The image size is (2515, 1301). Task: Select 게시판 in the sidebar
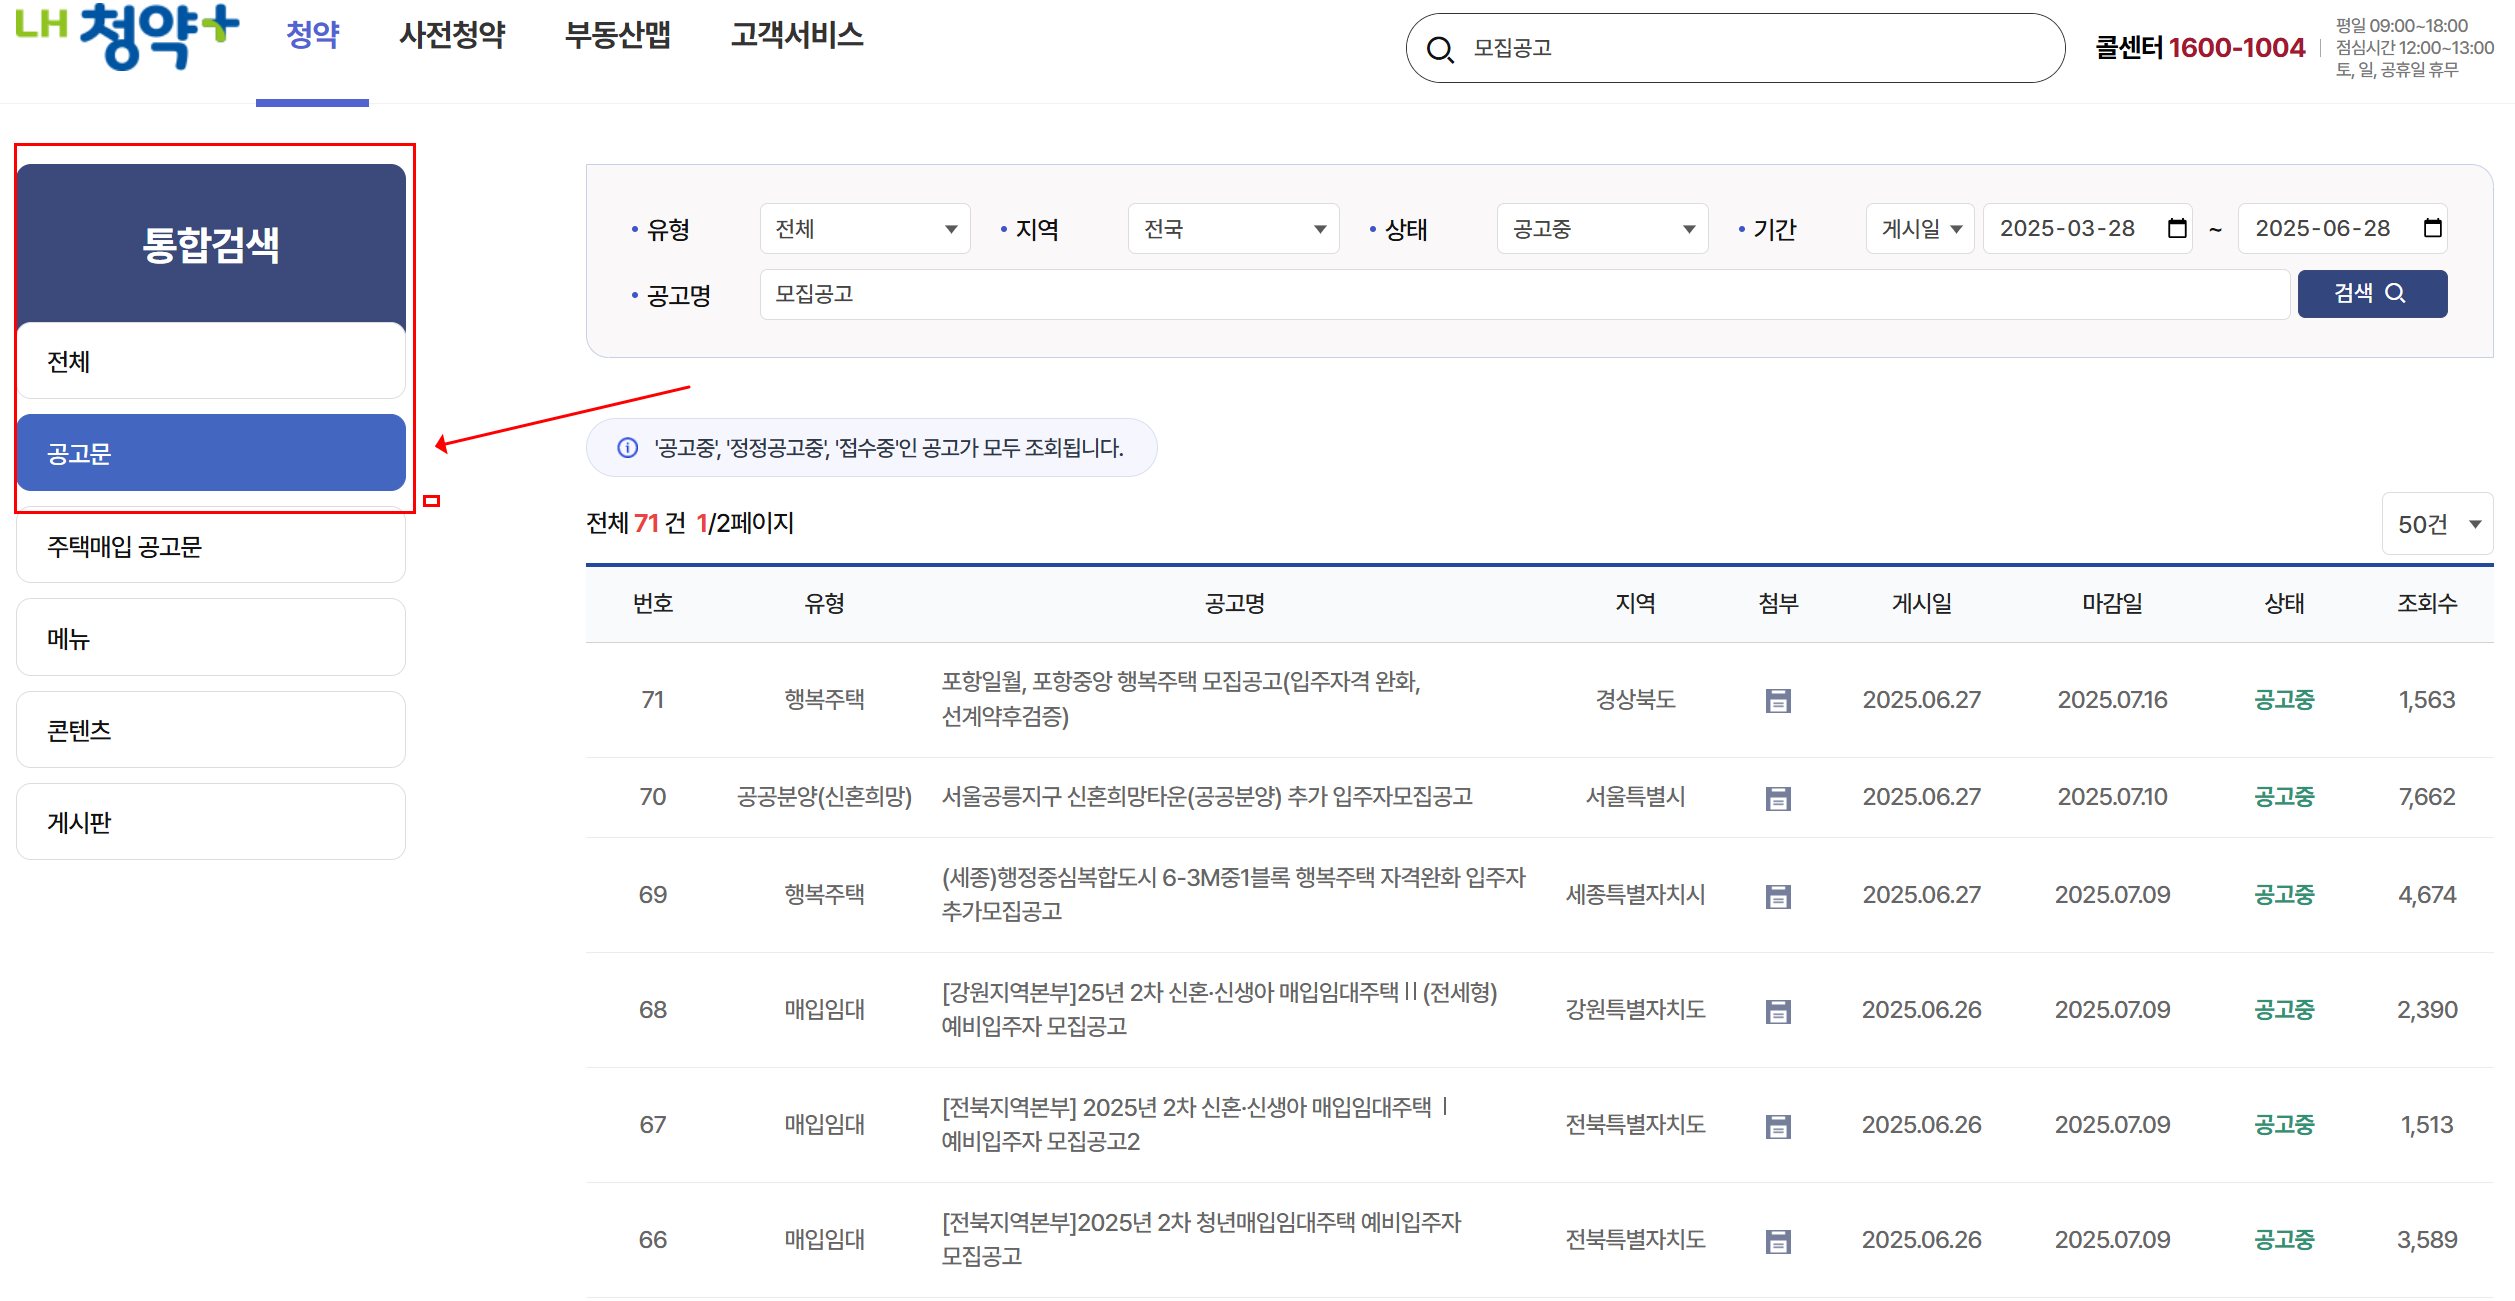click(x=210, y=822)
